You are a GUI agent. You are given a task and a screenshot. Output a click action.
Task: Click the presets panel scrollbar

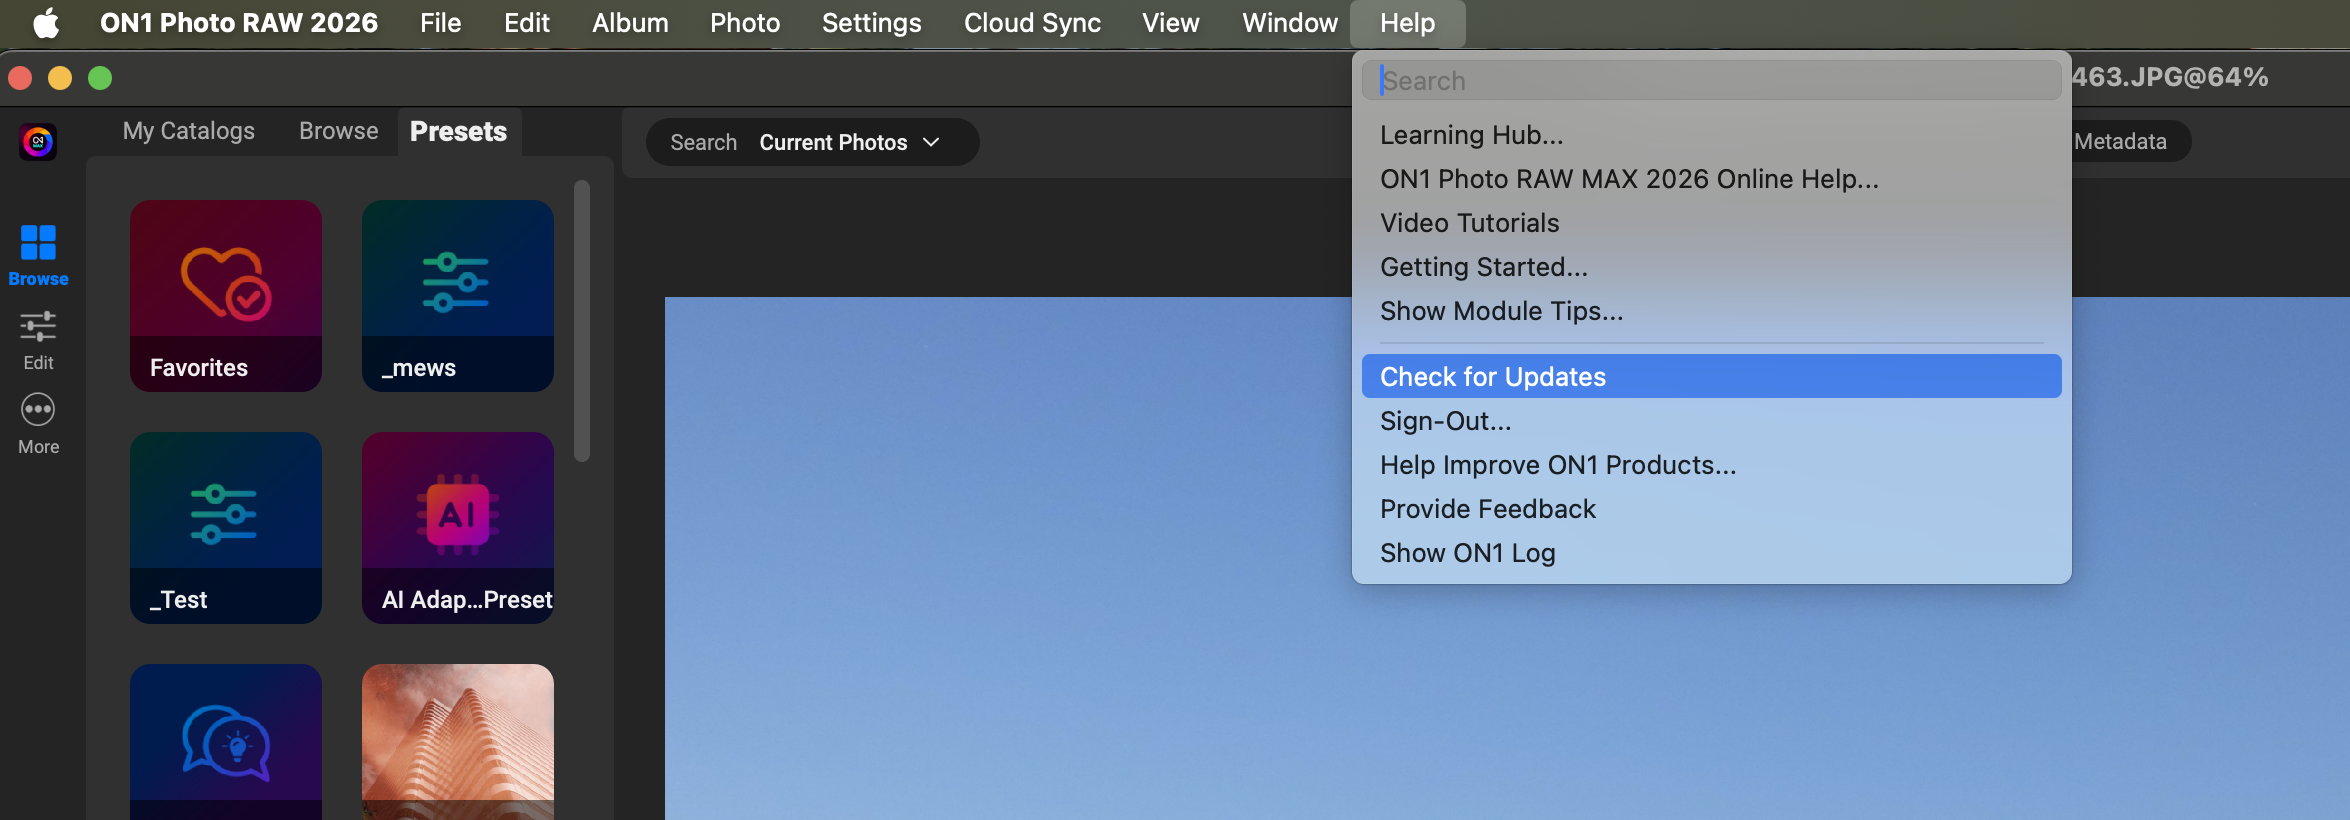tap(582, 321)
